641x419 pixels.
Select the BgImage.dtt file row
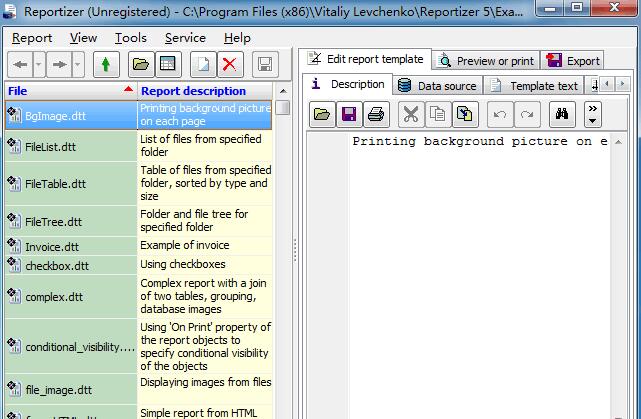[x=139, y=115]
